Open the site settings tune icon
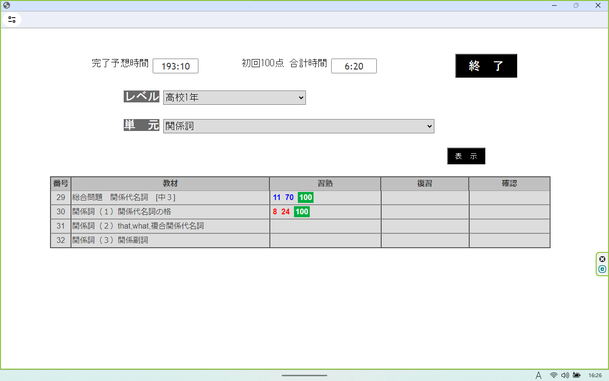 [x=12, y=19]
